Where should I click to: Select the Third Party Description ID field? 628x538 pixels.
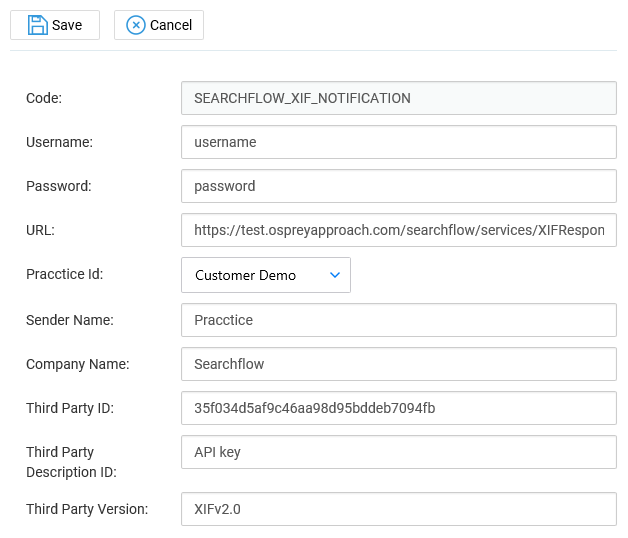point(399,452)
